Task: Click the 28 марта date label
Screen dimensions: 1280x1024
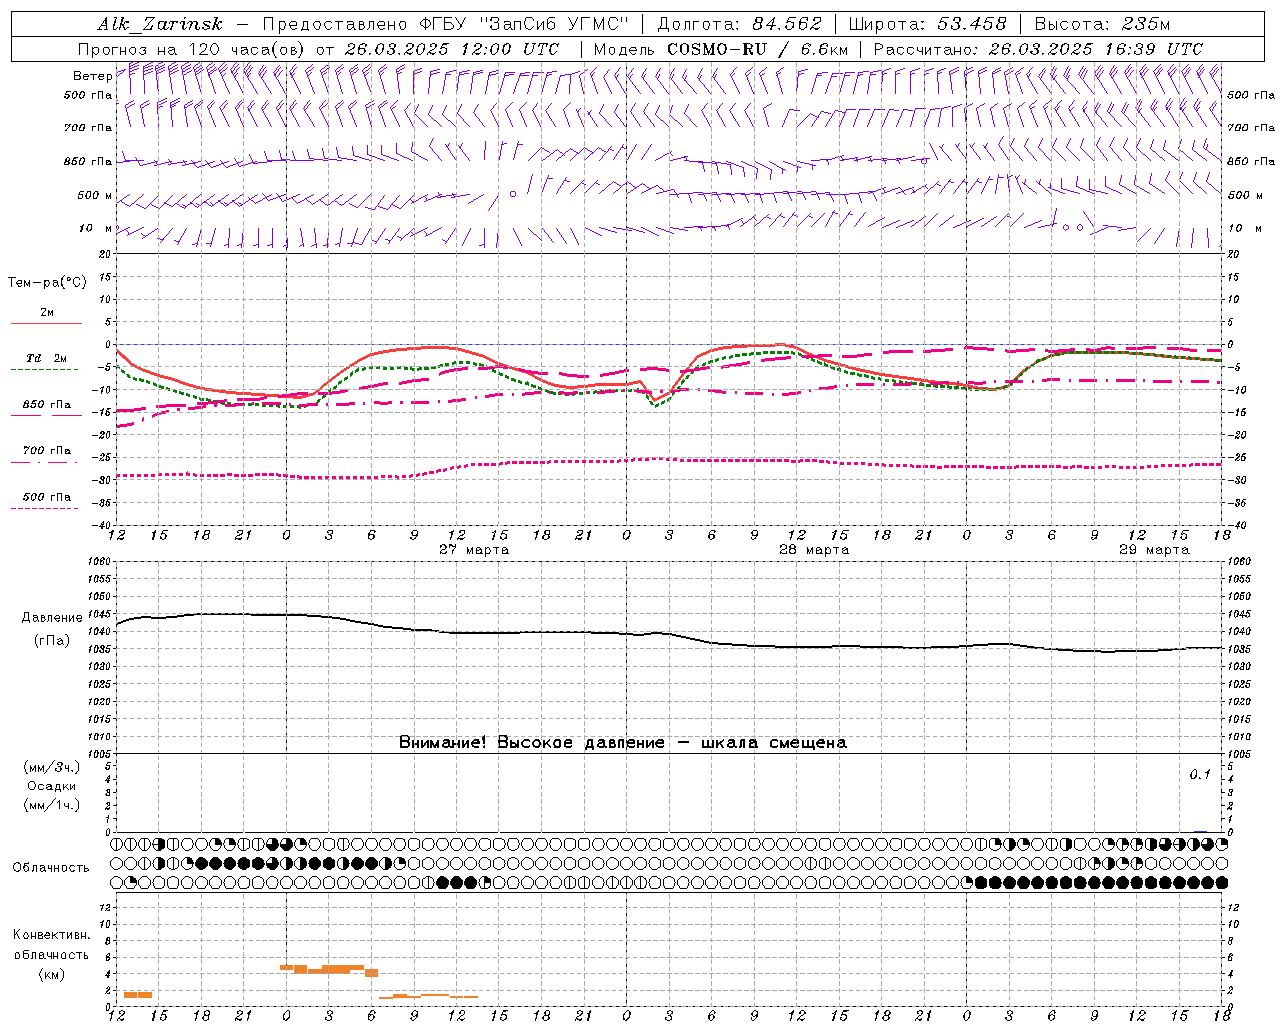Action: pos(814,550)
